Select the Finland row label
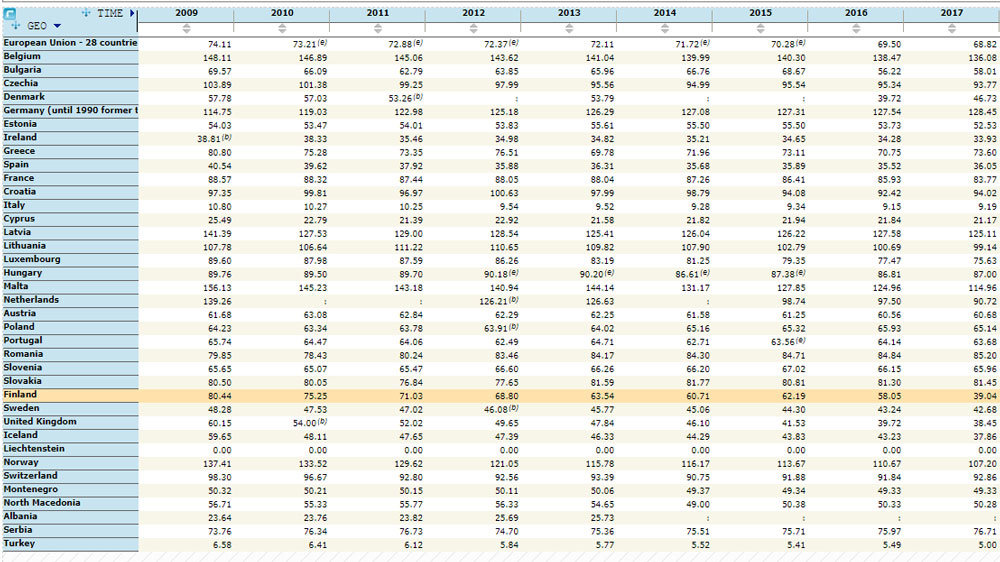This screenshot has height=562, width=1000. click(x=20, y=395)
